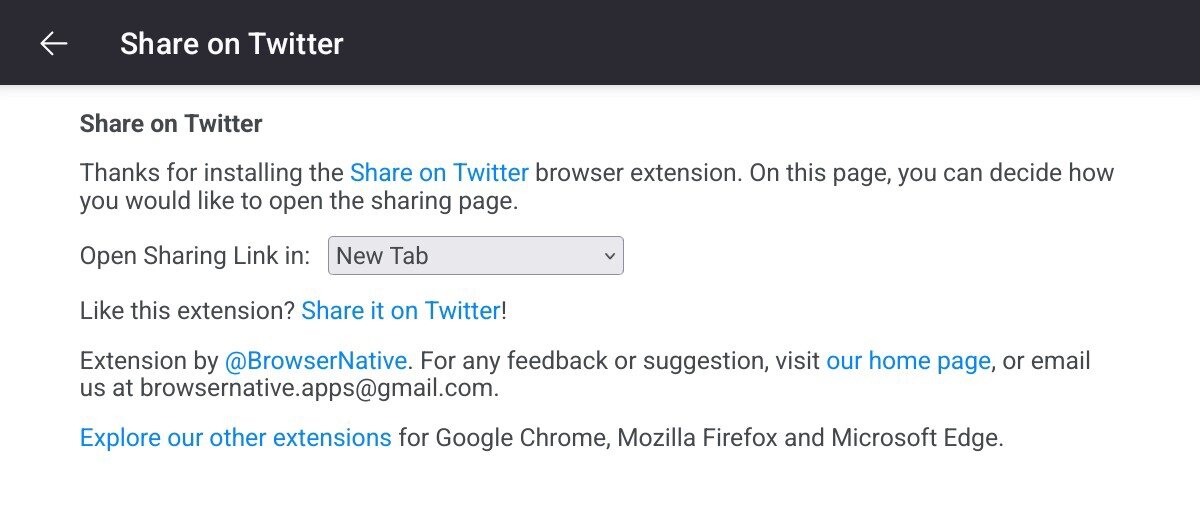Image resolution: width=1200 pixels, height=506 pixels.
Task: Open the Share on Twitter extension link
Action: click(439, 173)
